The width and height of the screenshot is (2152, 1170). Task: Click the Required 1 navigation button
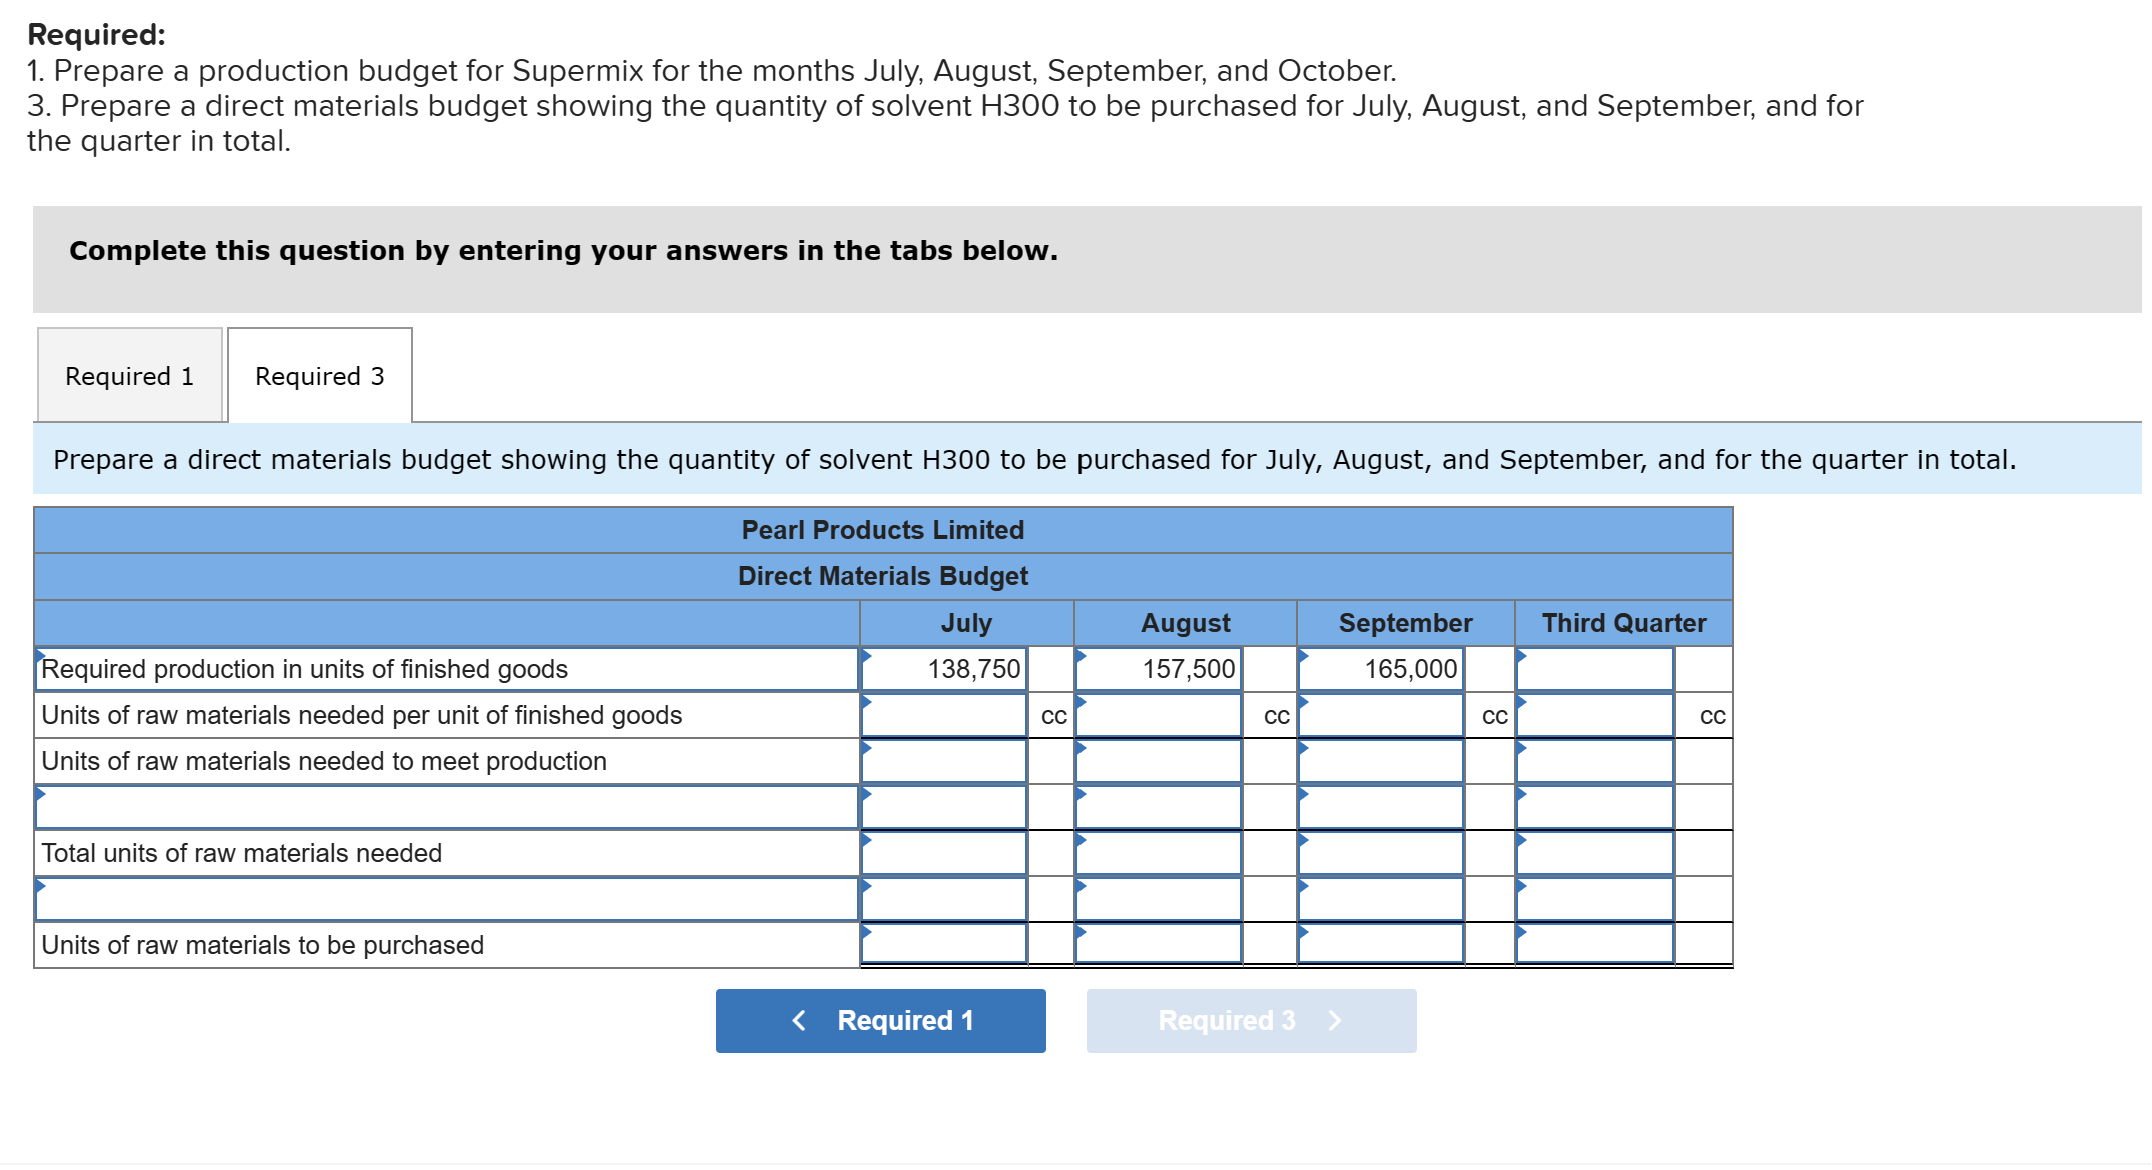[880, 1020]
